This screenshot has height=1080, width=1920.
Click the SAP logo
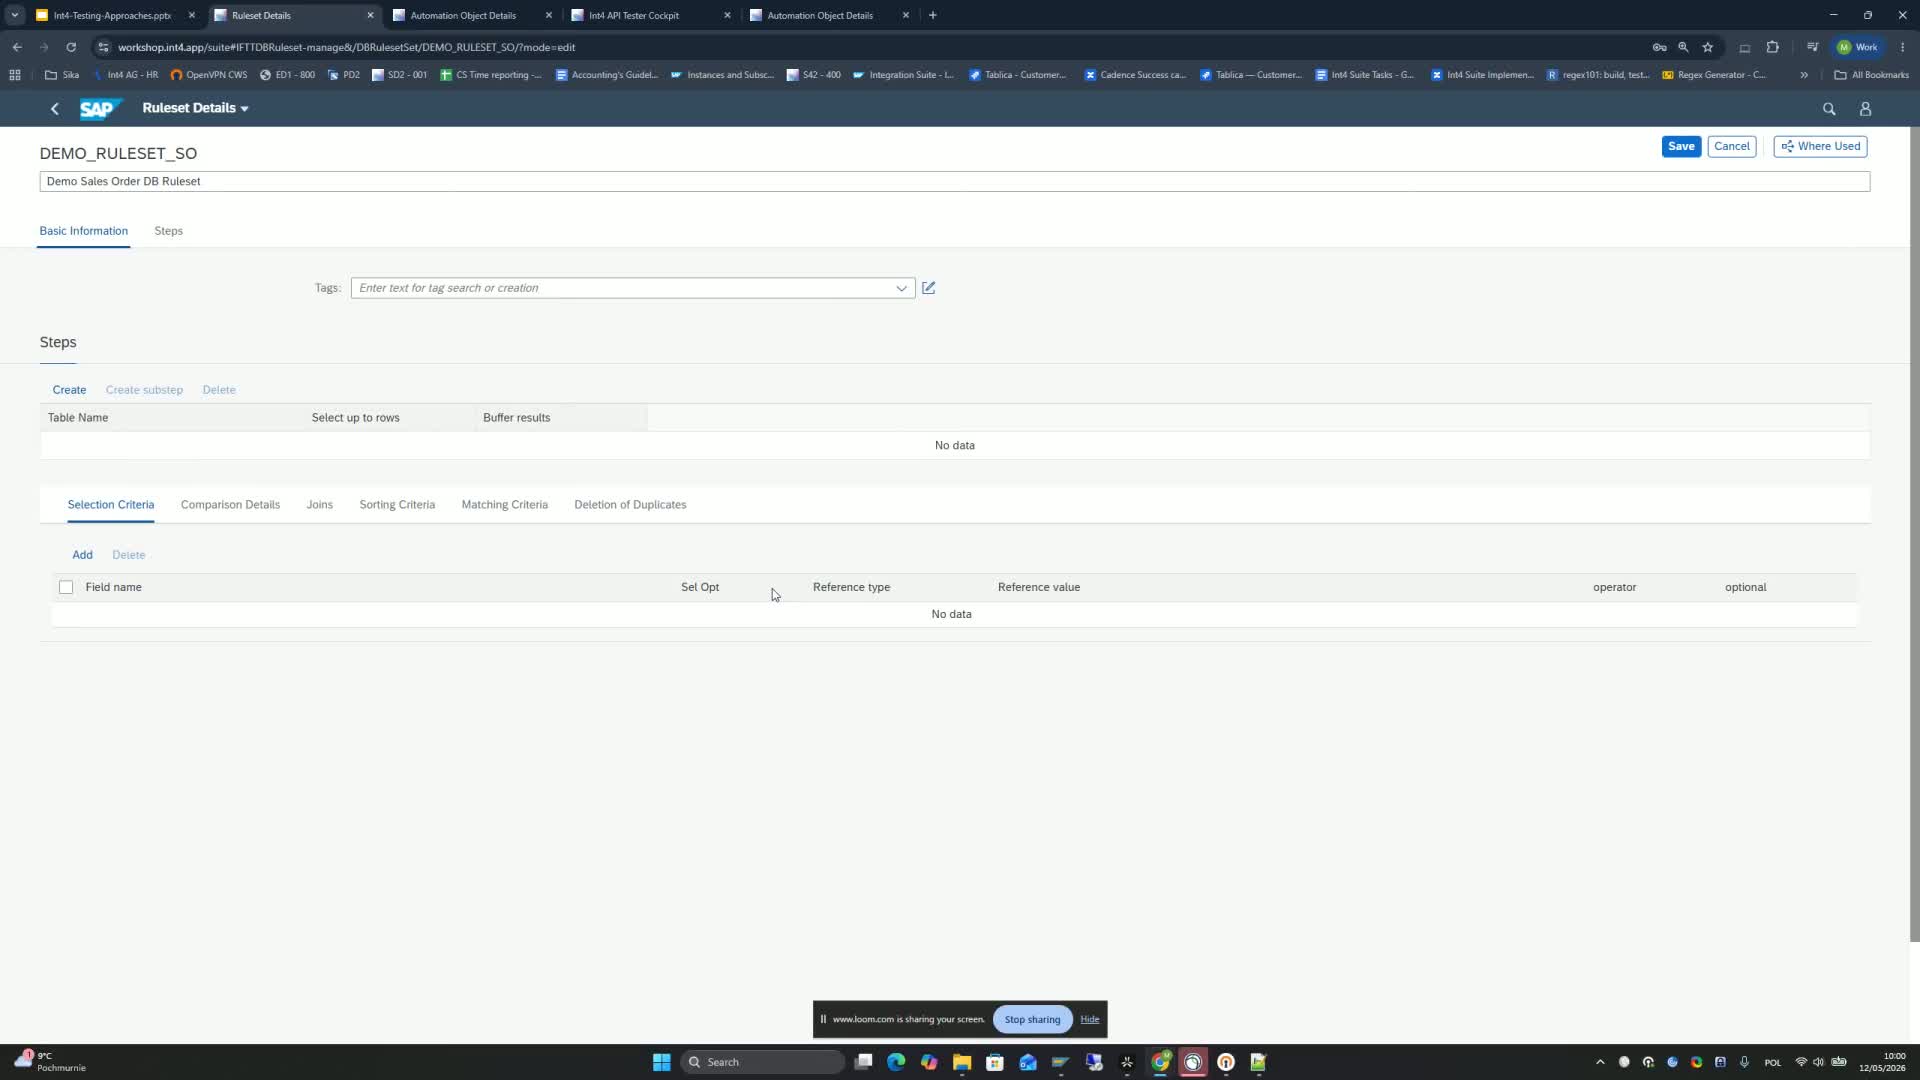pyautogui.click(x=101, y=108)
